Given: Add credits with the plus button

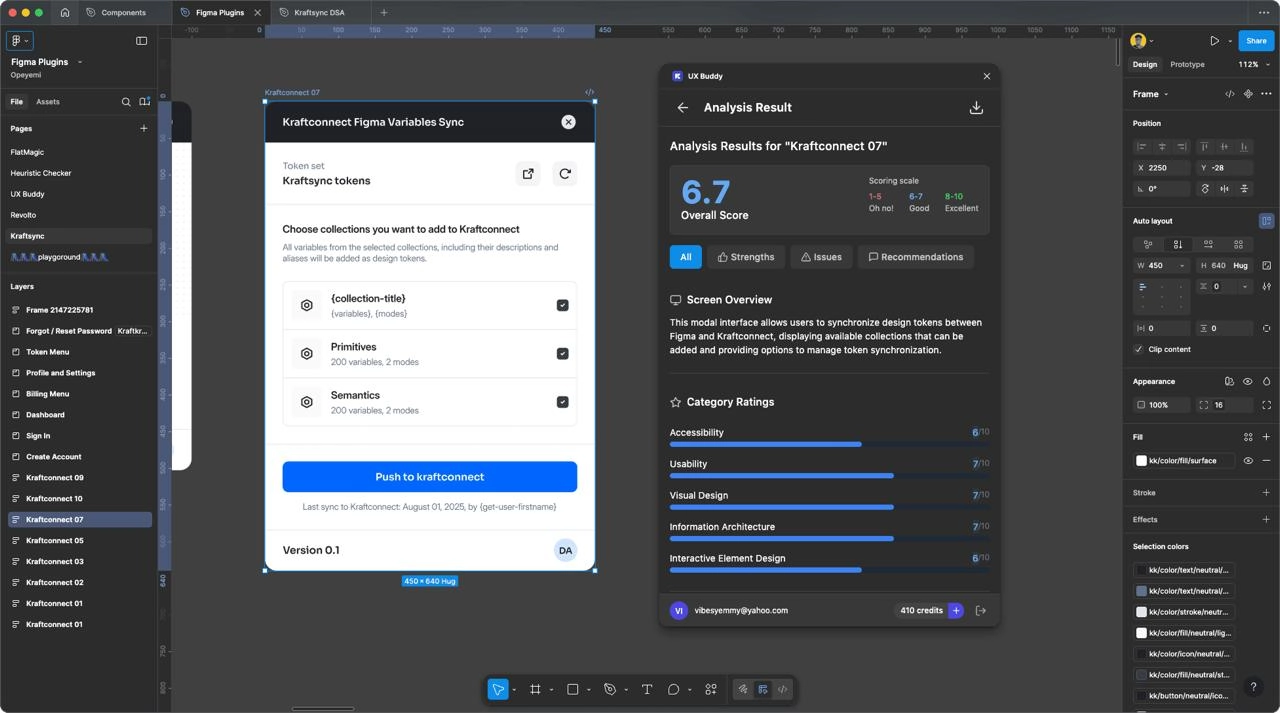Looking at the screenshot, I should coord(956,610).
